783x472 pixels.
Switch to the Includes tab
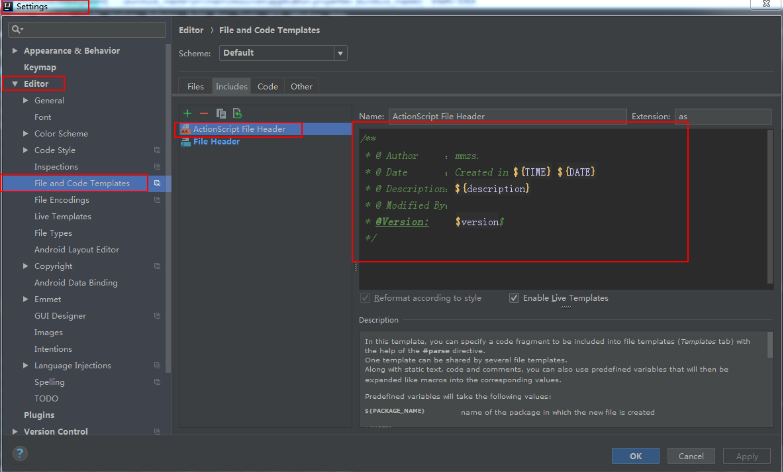pyautogui.click(x=231, y=86)
